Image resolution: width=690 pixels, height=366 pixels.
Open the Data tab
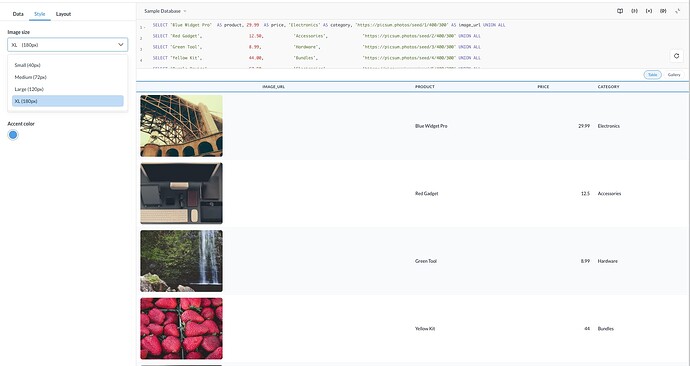click(x=18, y=14)
